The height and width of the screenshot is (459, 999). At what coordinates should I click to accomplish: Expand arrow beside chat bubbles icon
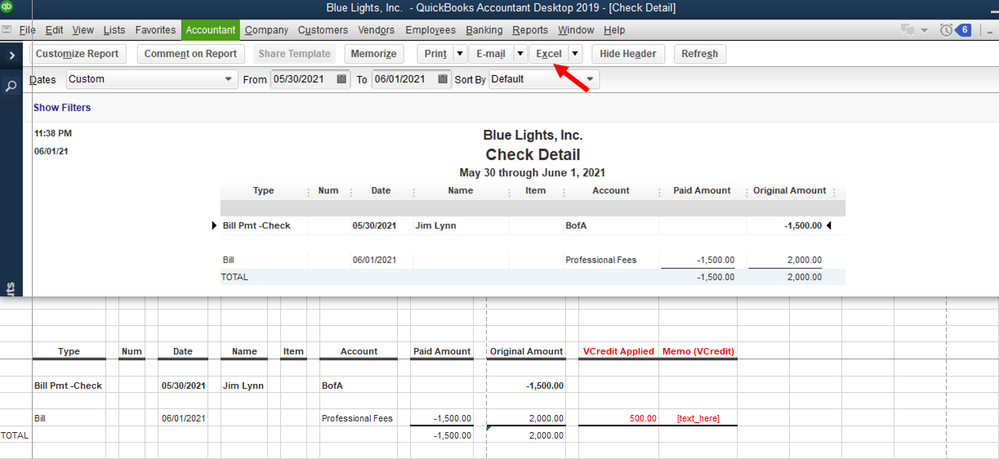pos(924,31)
